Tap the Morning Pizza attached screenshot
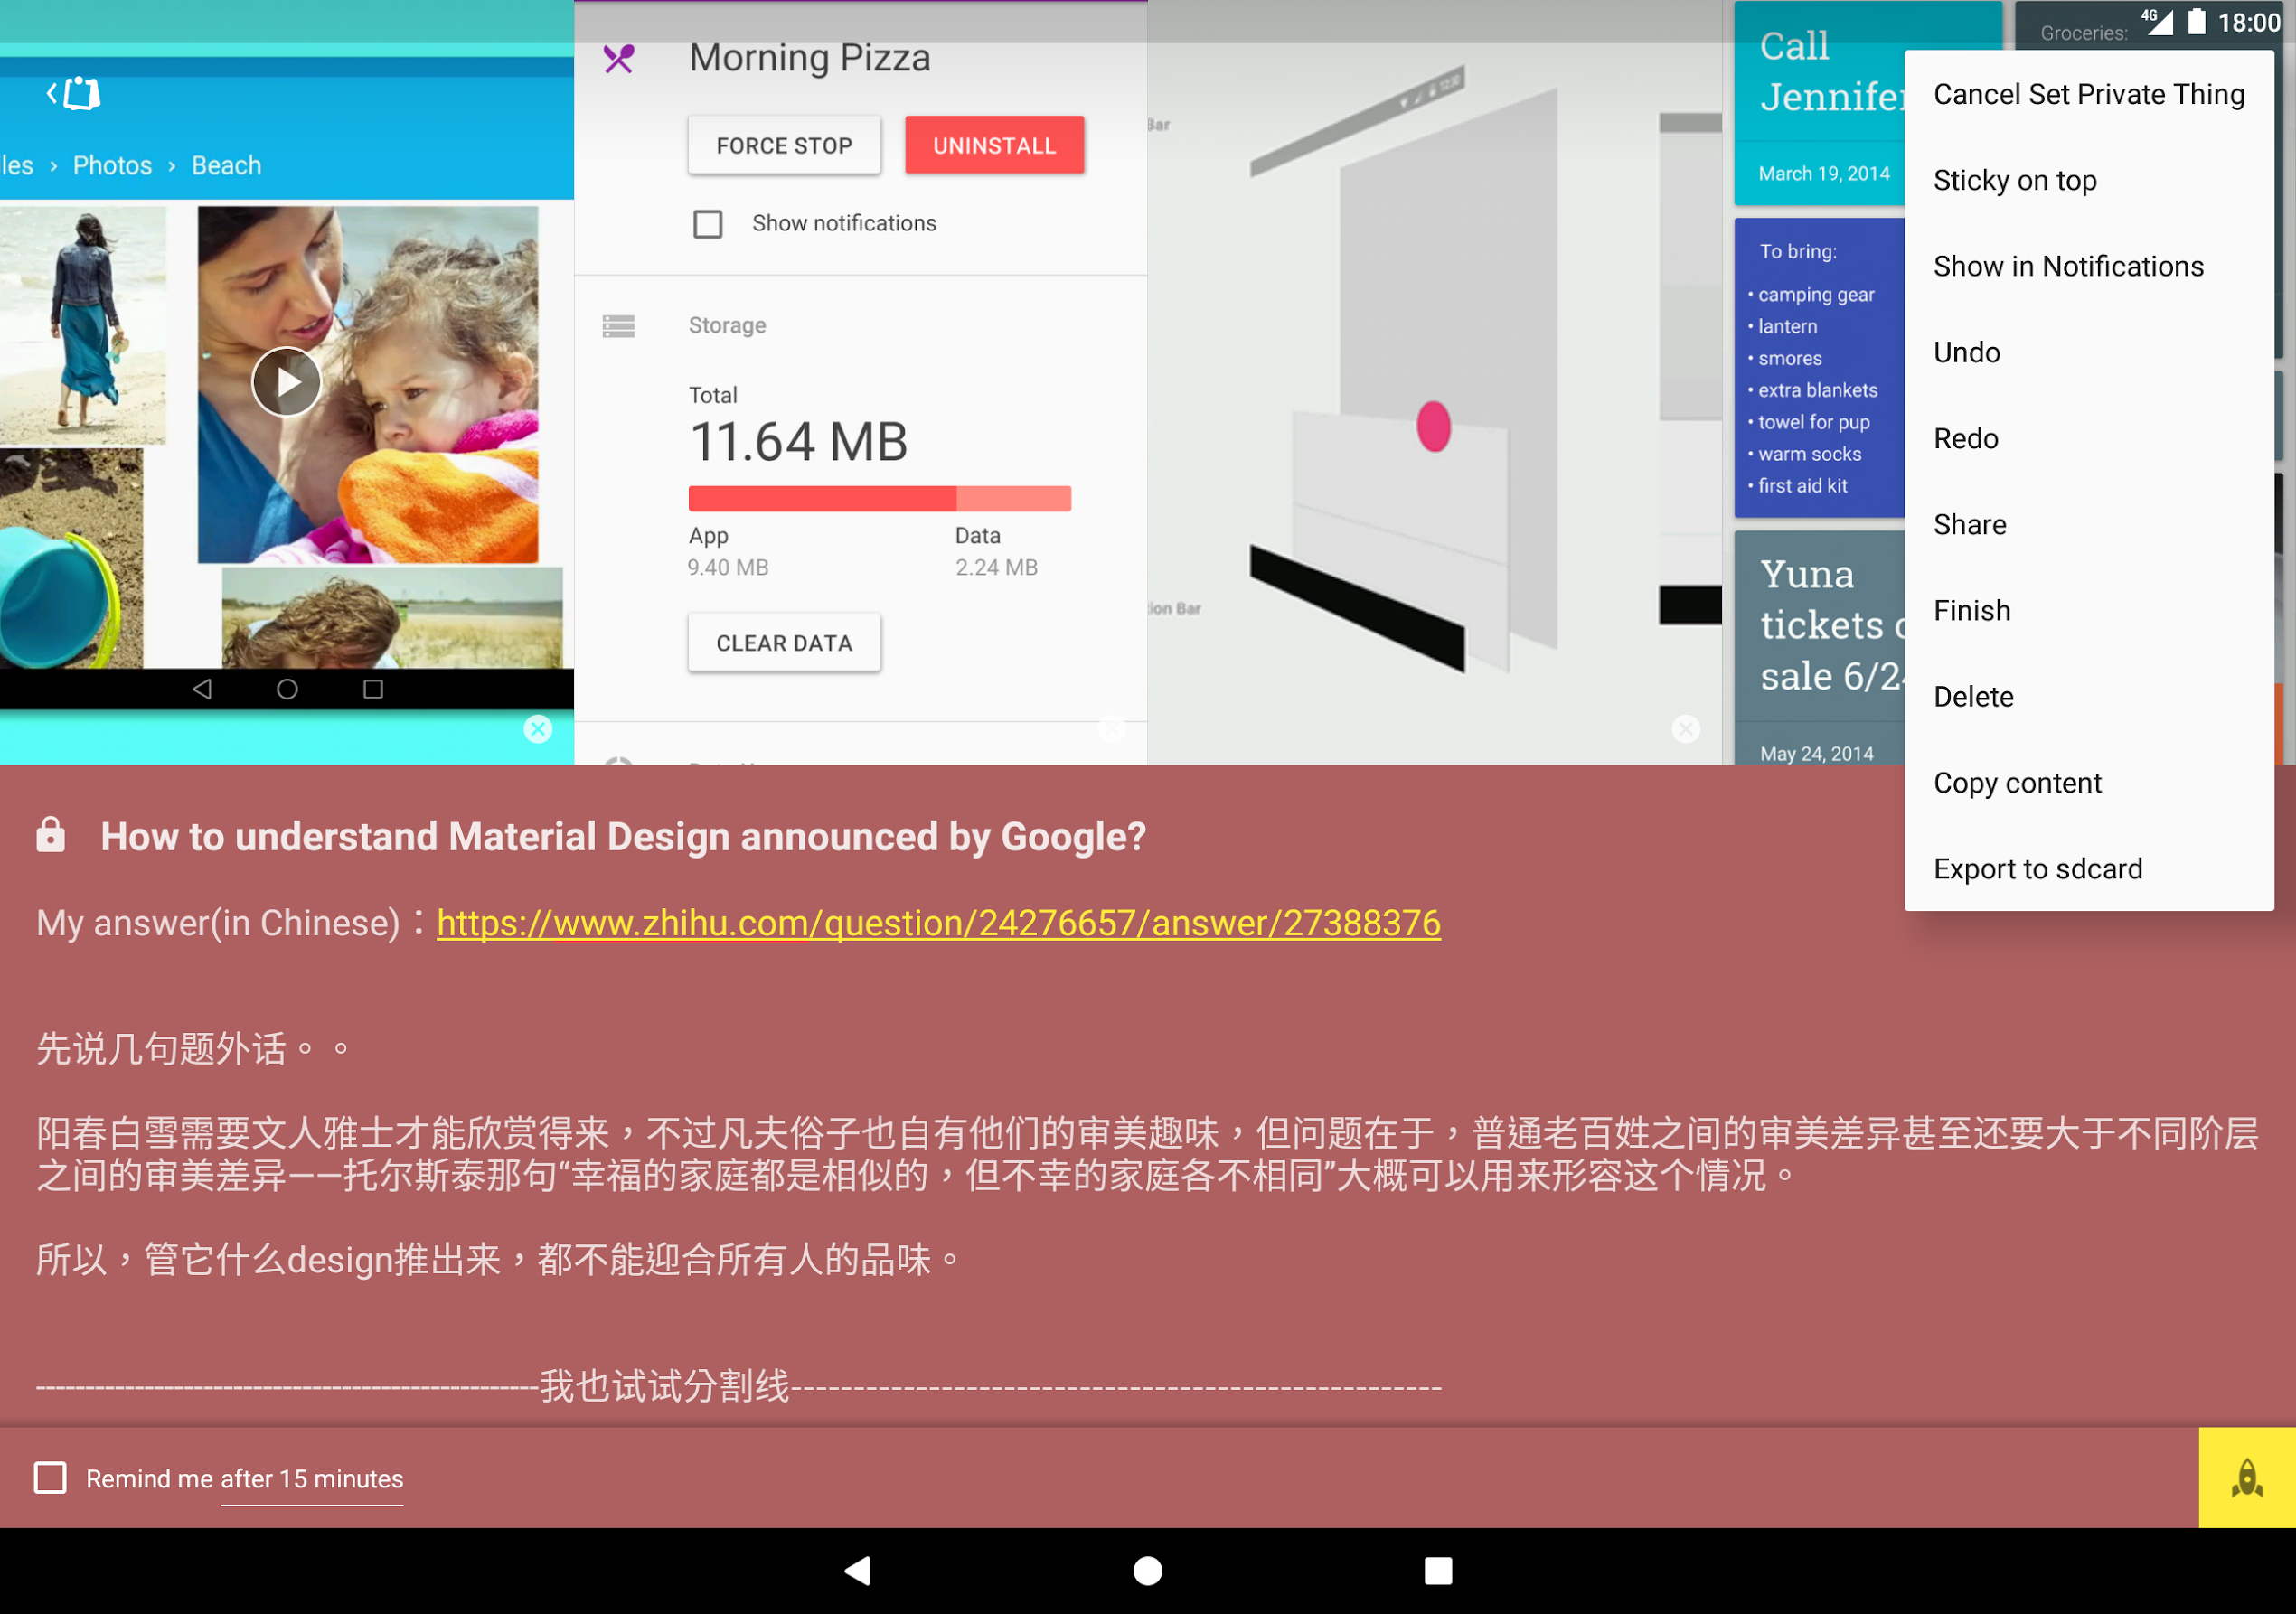 click(860, 400)
